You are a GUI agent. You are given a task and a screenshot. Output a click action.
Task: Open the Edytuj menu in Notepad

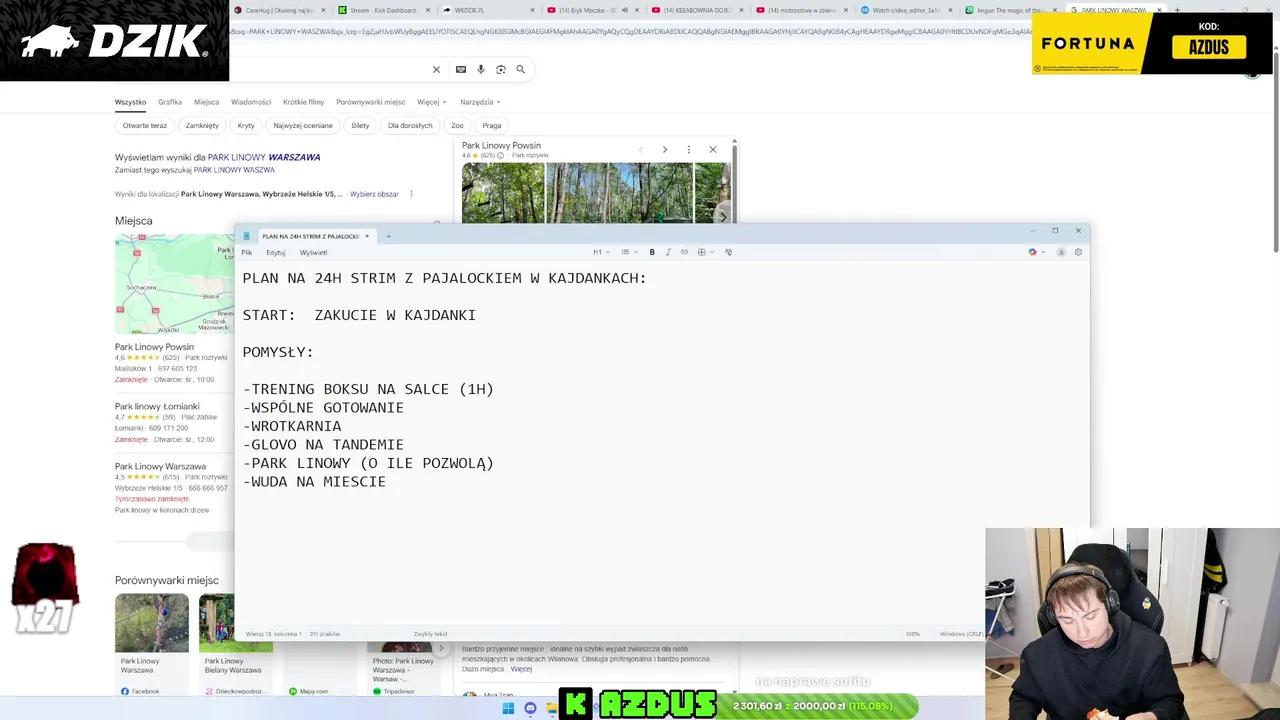(276, 253)
